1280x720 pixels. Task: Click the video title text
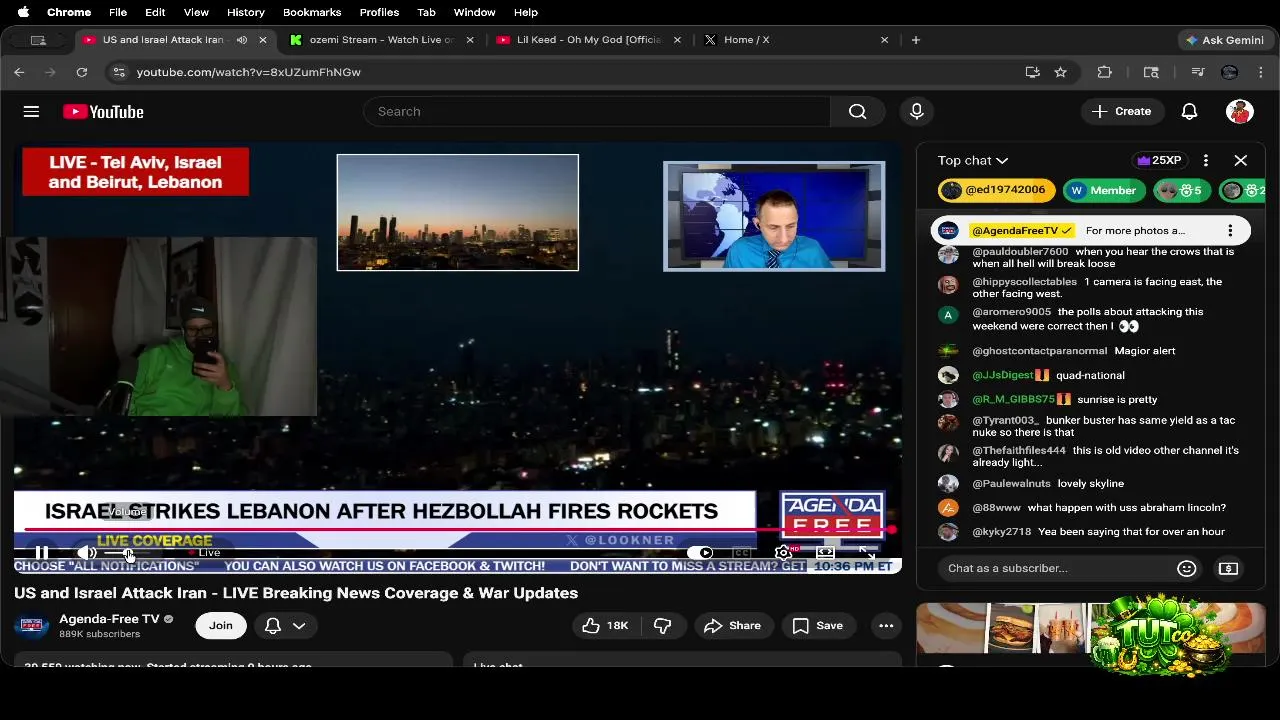point(296,593)
